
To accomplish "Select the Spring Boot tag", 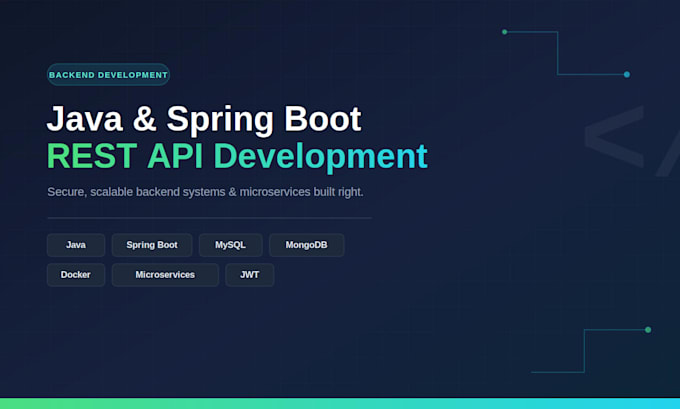I will point(152,245).
